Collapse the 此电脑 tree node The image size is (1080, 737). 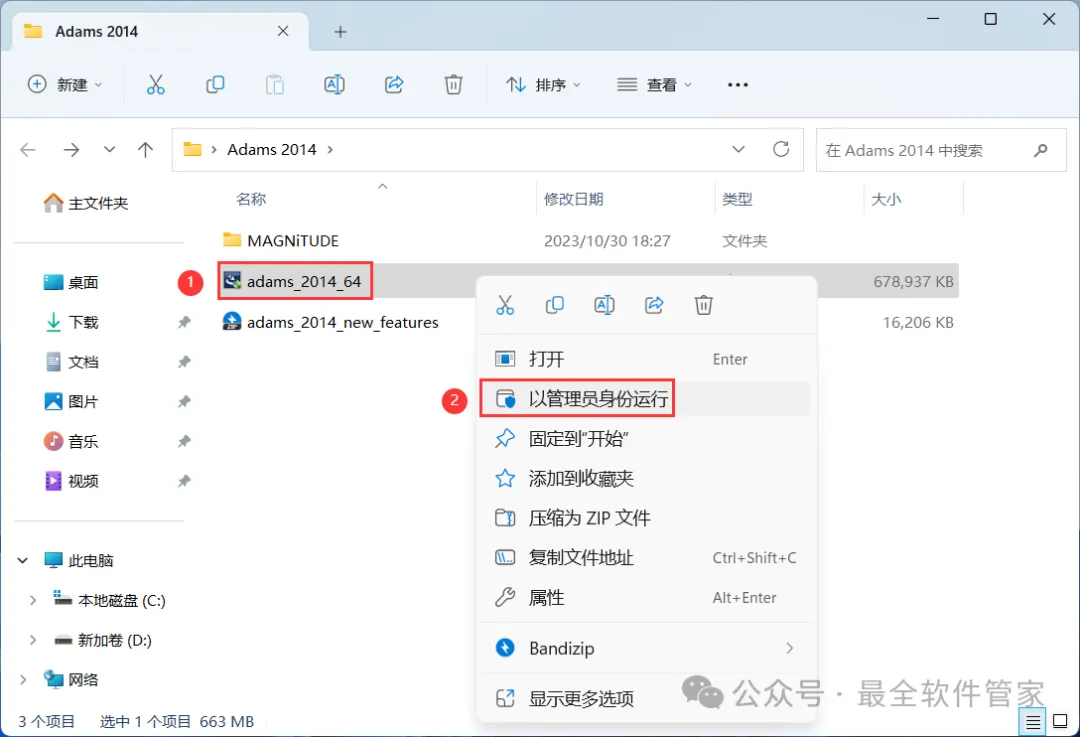[23, 561]
